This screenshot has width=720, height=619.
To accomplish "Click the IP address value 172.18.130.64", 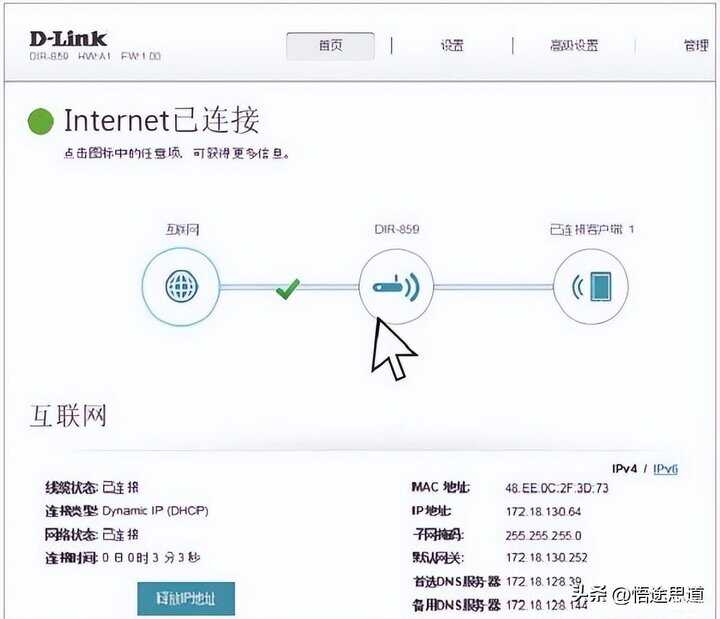I will click(543, 512).
